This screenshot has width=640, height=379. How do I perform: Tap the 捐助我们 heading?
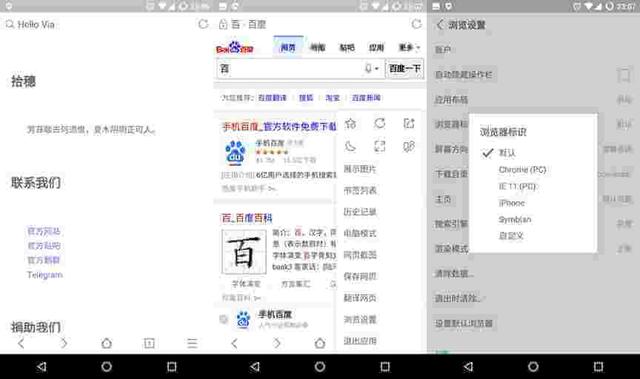36,327
